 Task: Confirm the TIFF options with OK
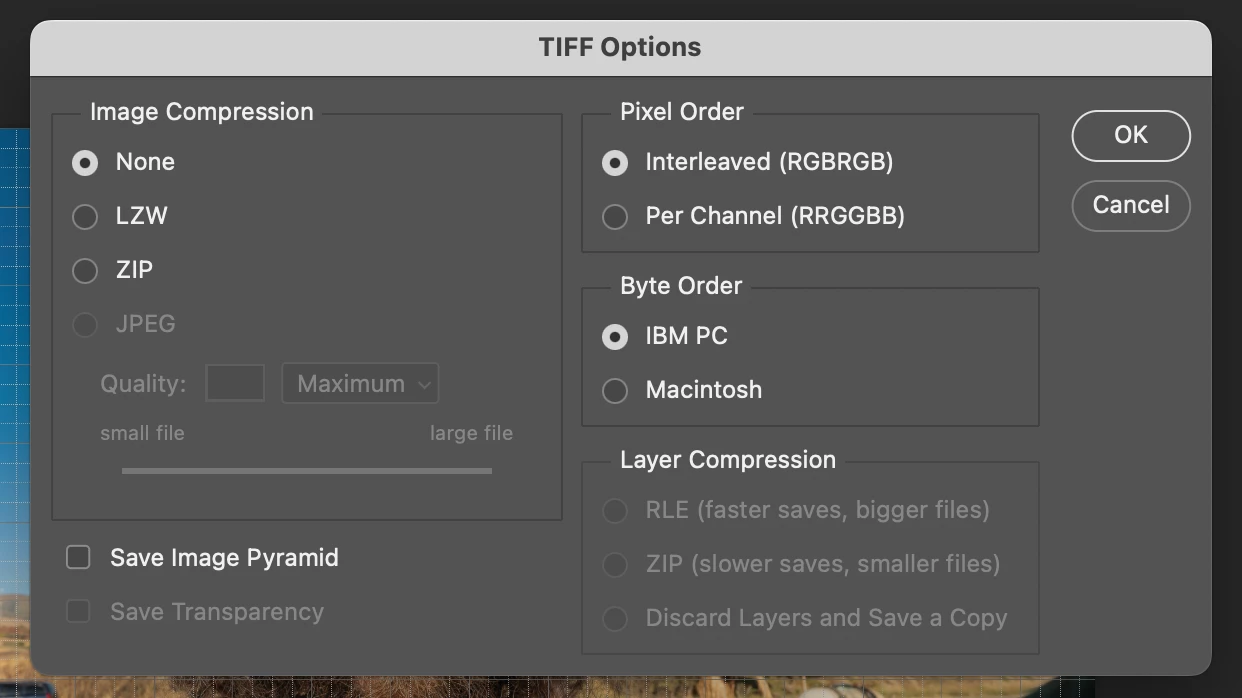click(x=1131, y=135)
